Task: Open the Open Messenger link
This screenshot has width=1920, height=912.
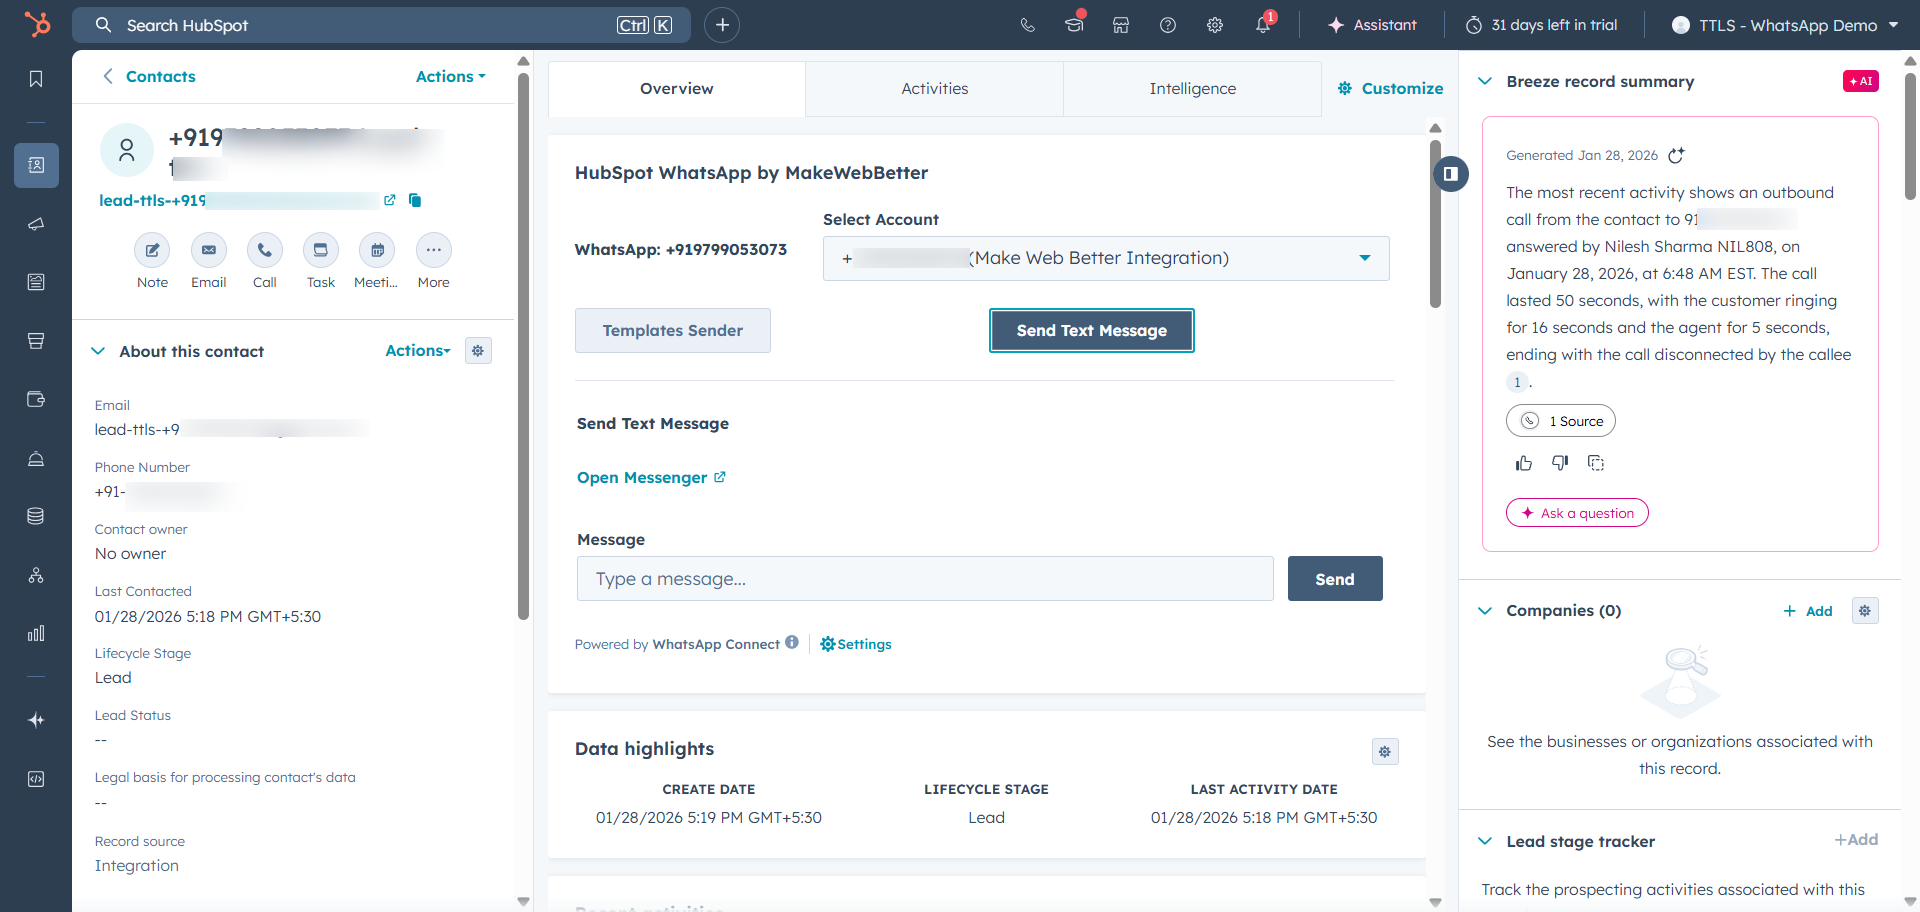Action: (651, 478)
